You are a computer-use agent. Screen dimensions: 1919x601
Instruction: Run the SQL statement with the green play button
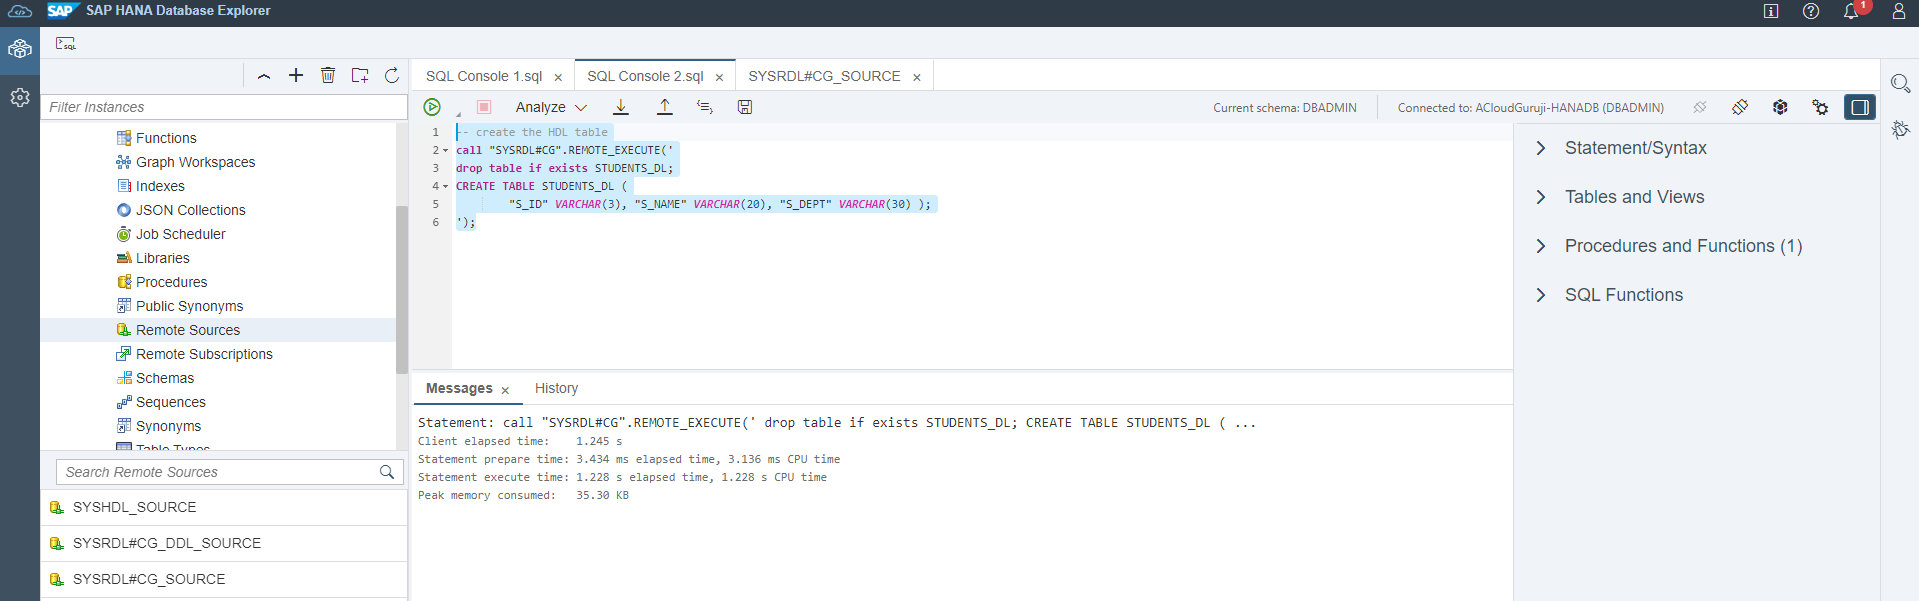tap(432, 107)
